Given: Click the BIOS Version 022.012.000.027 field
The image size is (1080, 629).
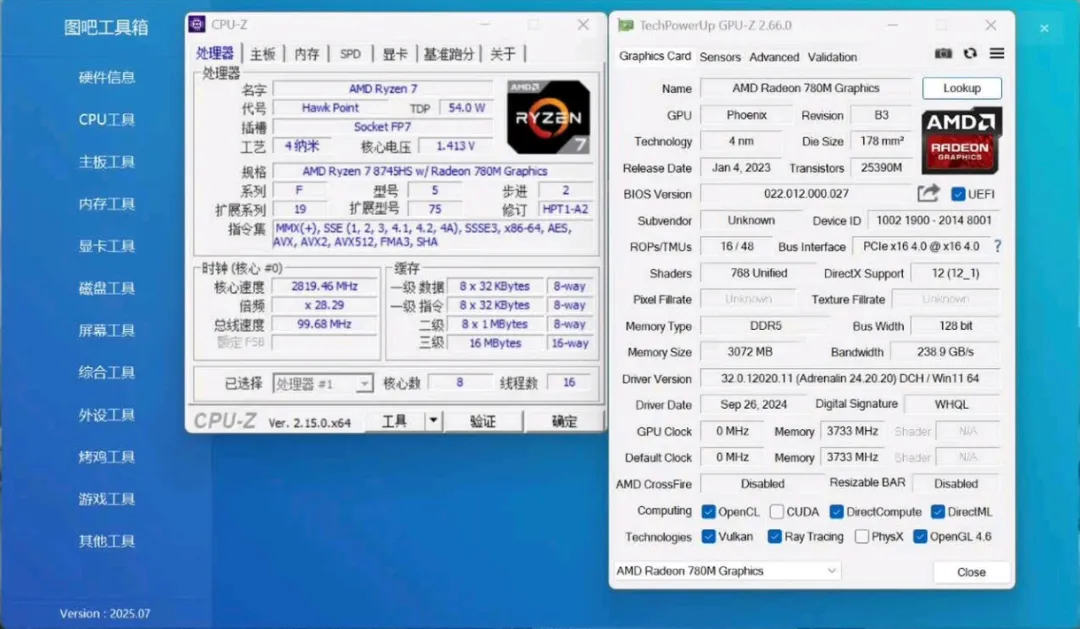Looking at the screenshot, I should (x=806, y=194).
